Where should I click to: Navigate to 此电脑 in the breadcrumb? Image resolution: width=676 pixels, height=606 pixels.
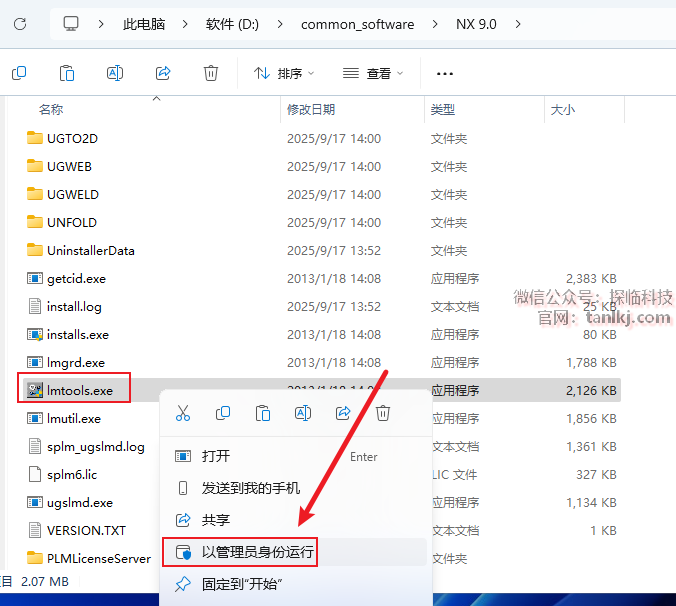tap(145, 24)
